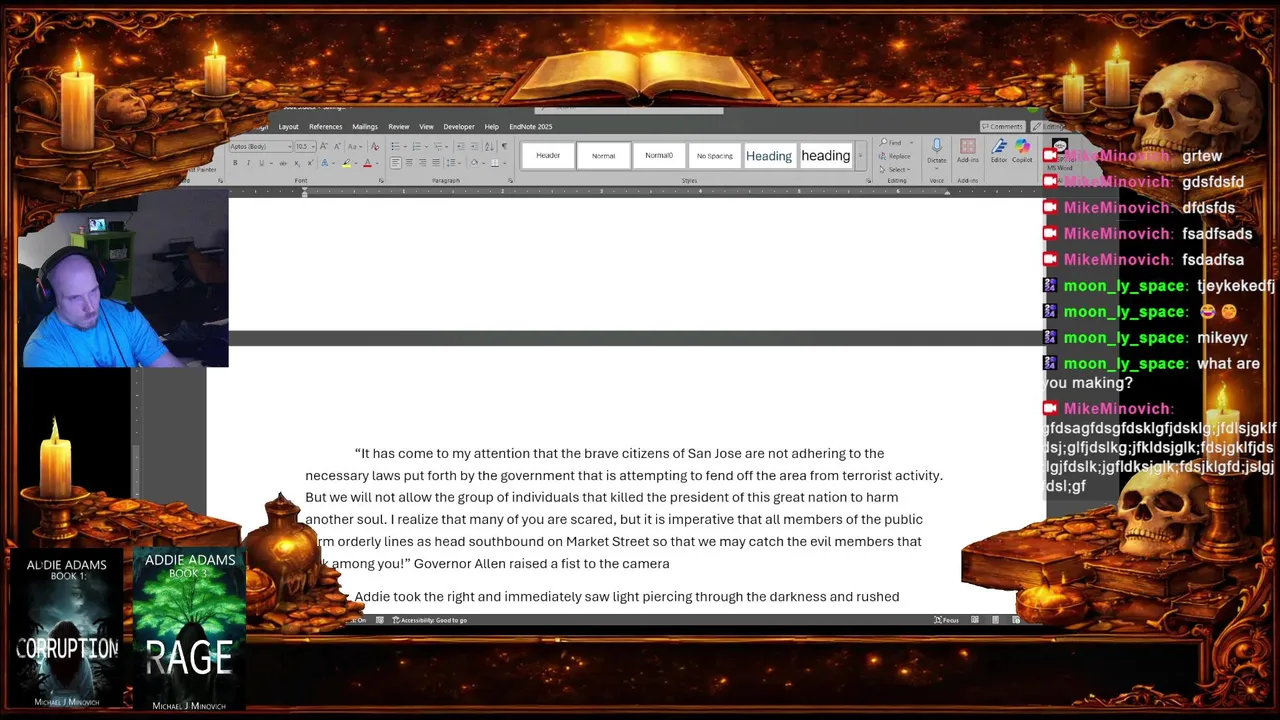1280x720 pixels.
Task: Apply the Header style
Action: (548, 156)
